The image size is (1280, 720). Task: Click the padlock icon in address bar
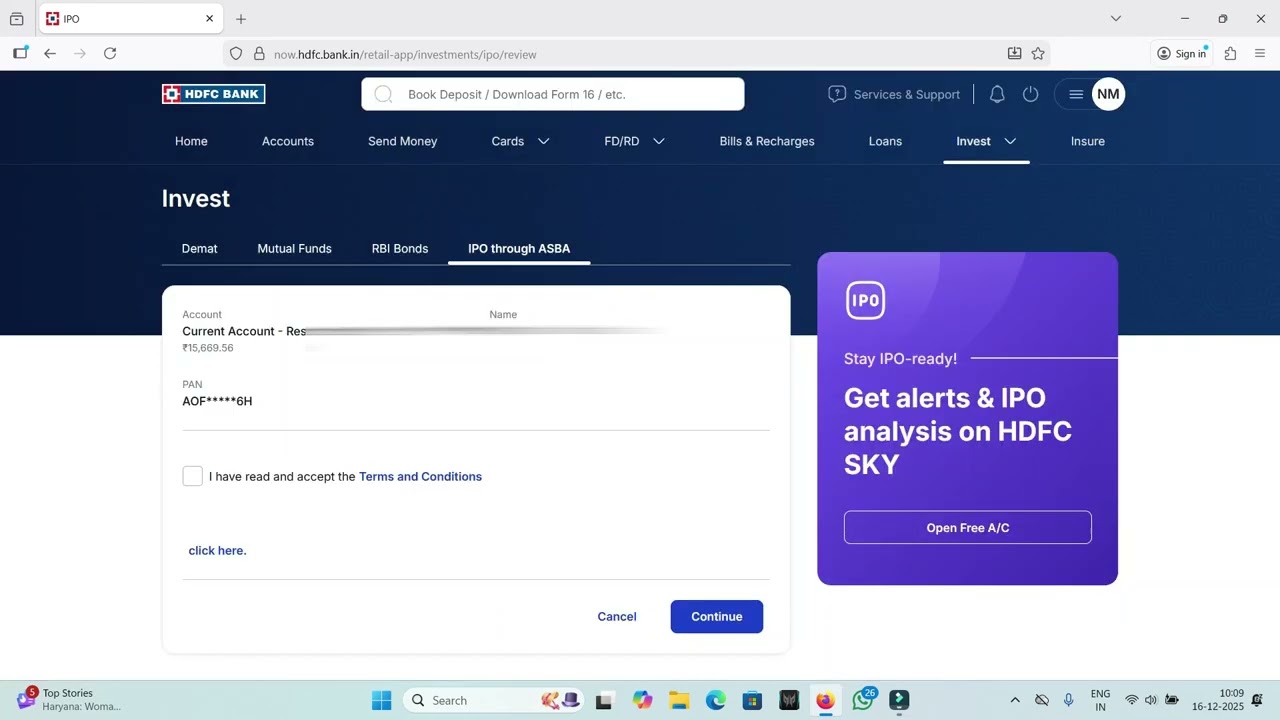pyautogui.click(x=259, y=54)
